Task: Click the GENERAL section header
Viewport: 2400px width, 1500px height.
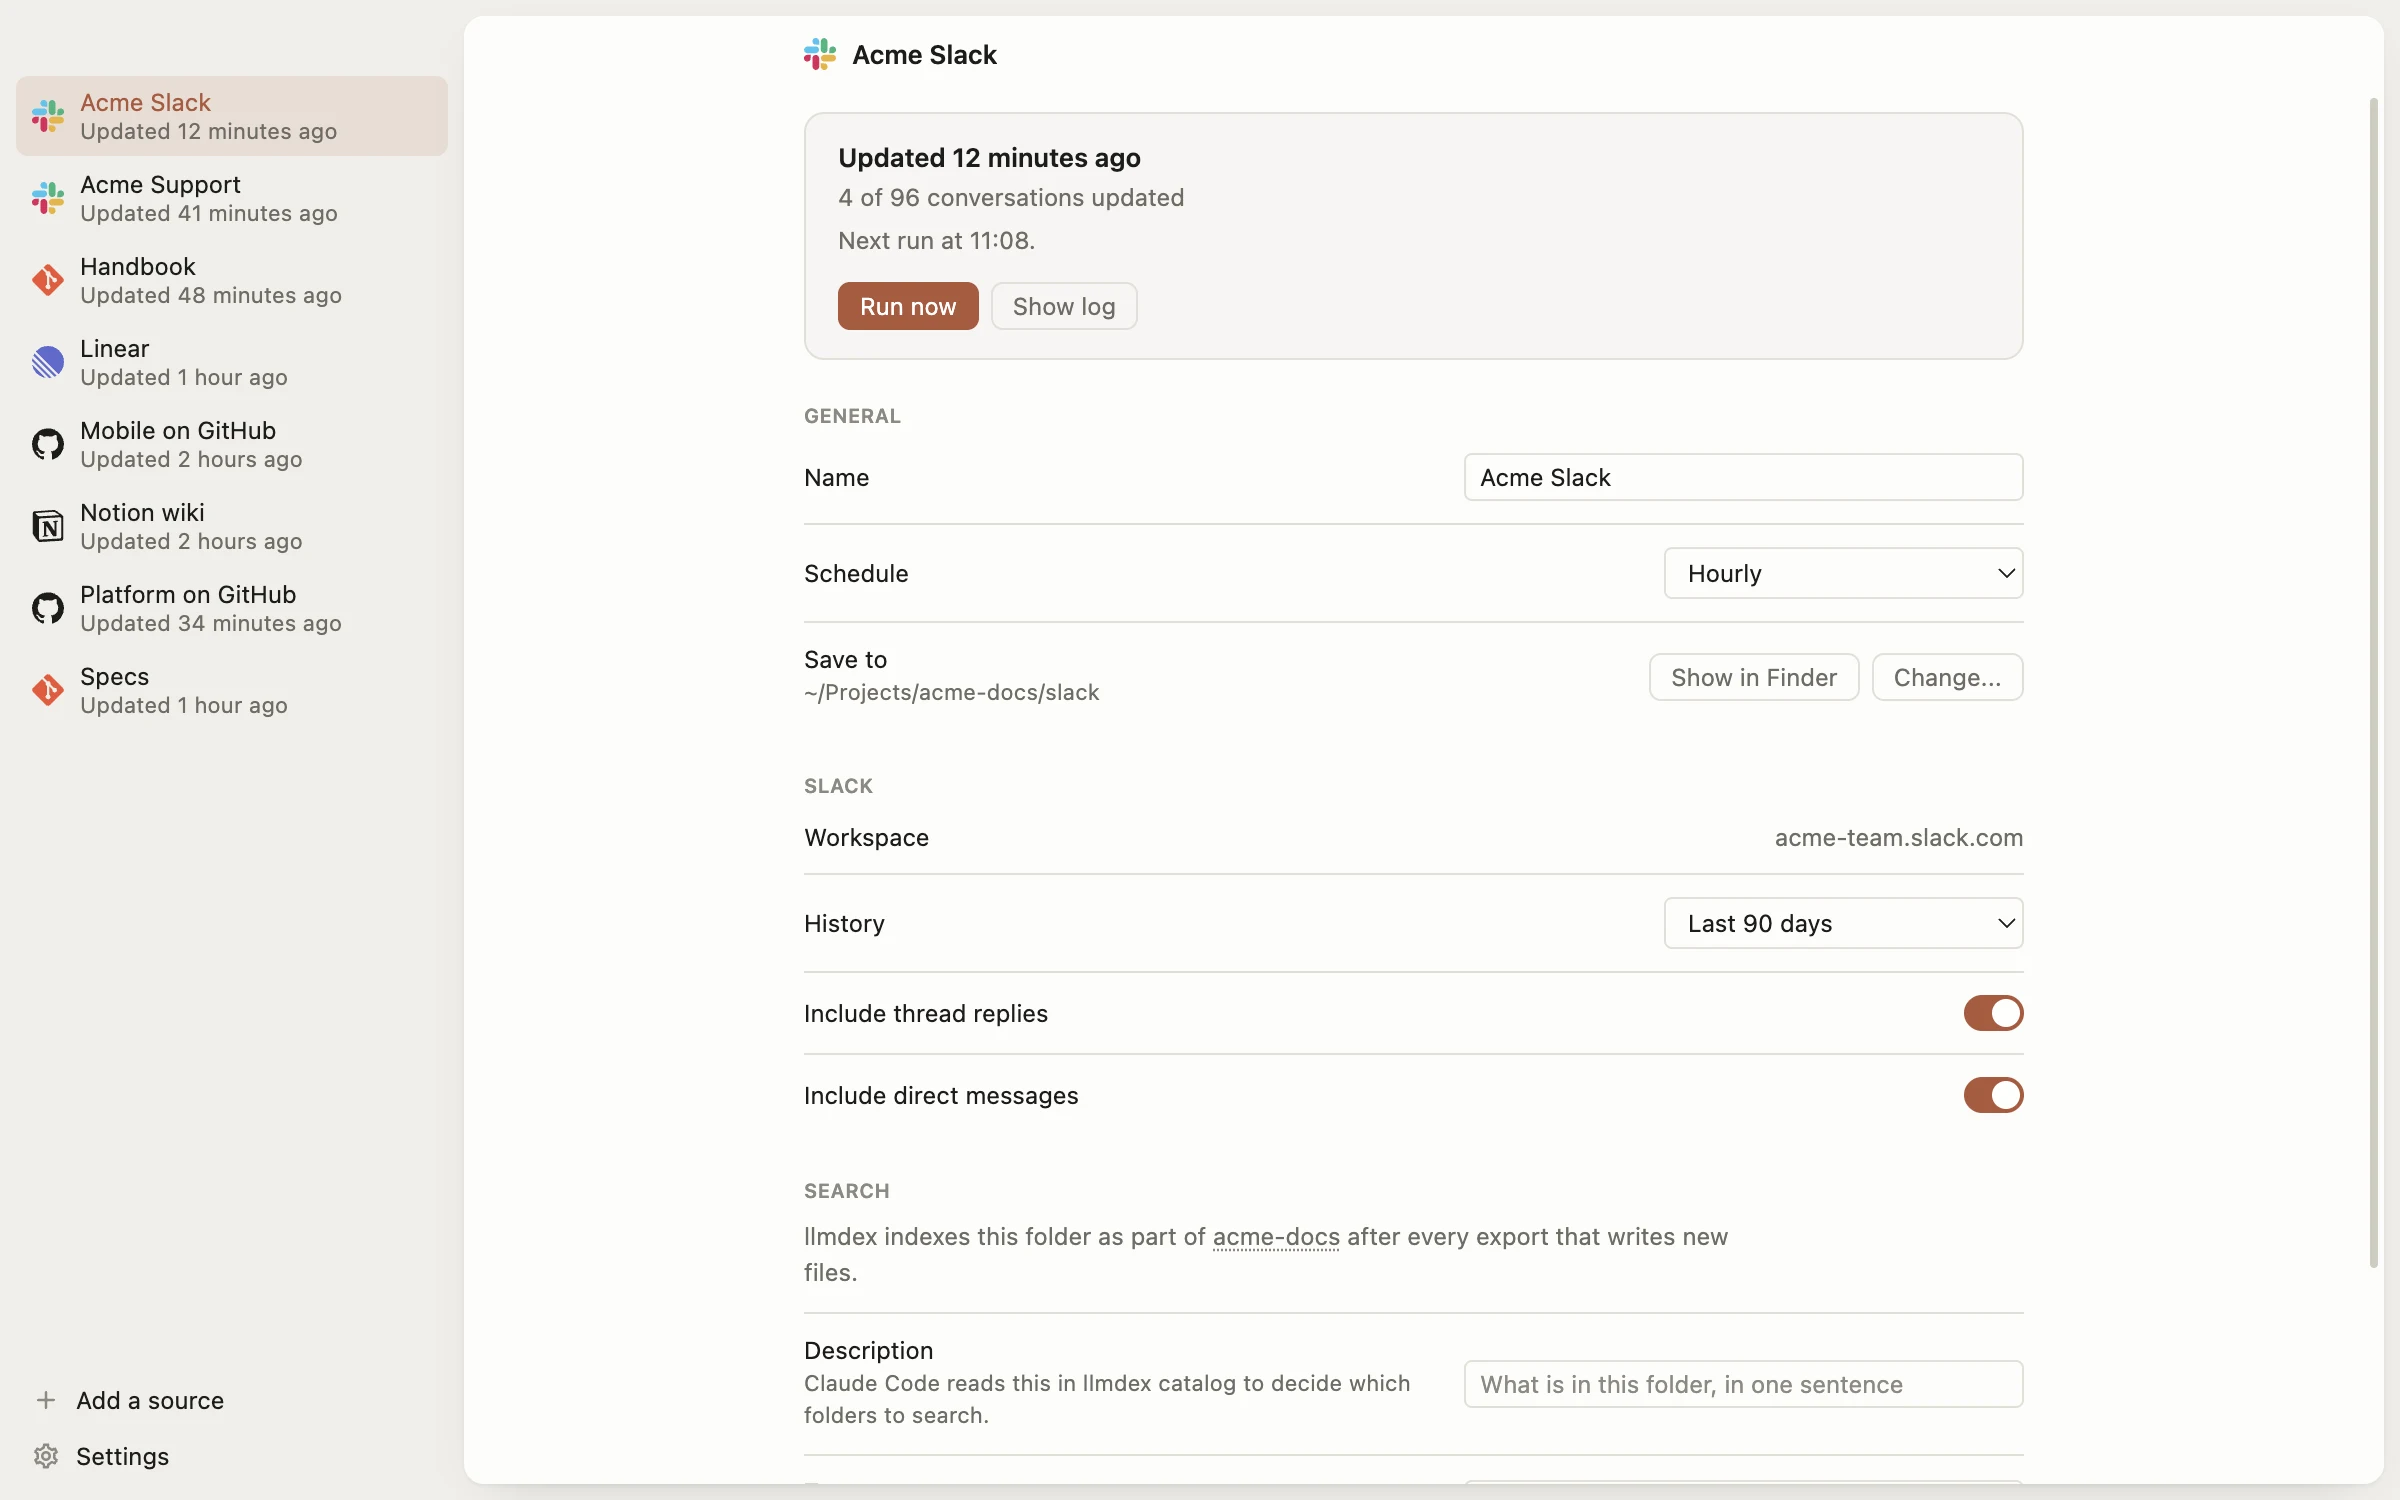Action: point(852,416)
